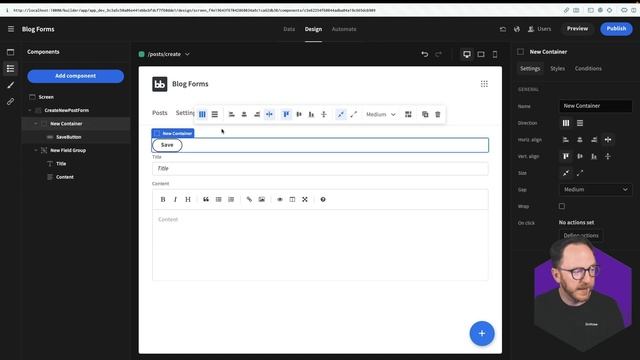Collapse the CreateNewPostForm tree node

point(30,110)
